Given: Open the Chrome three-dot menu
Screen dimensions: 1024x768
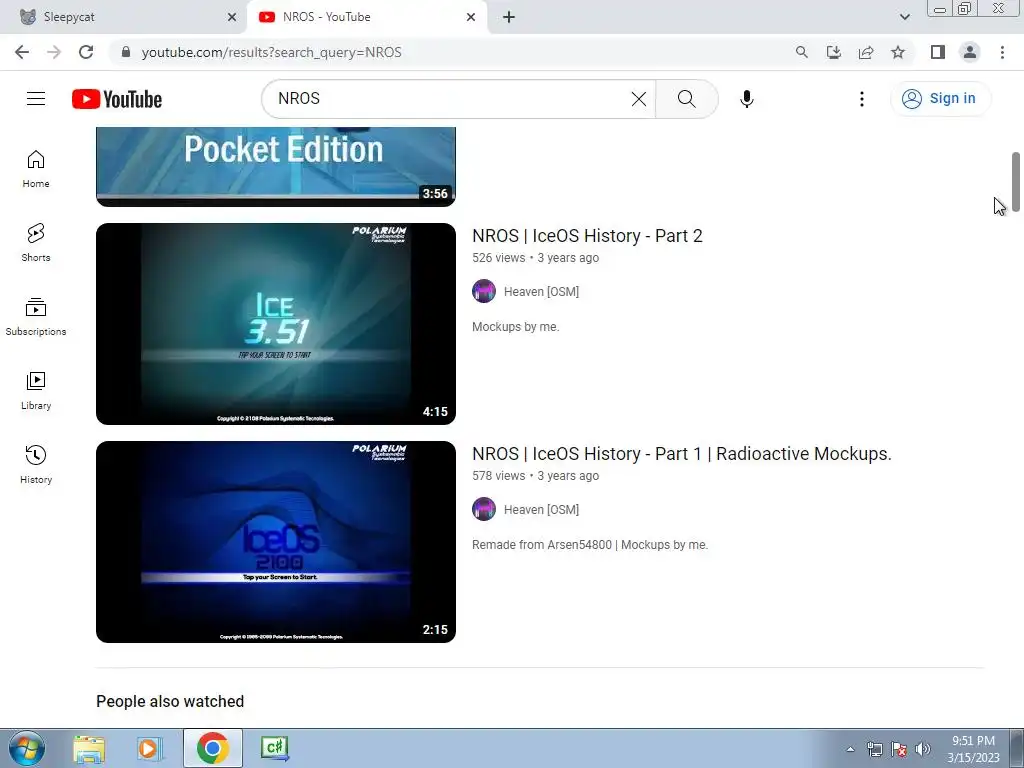Looking at the screenshot, I should pyautogui.click(x=1002, y=52).
